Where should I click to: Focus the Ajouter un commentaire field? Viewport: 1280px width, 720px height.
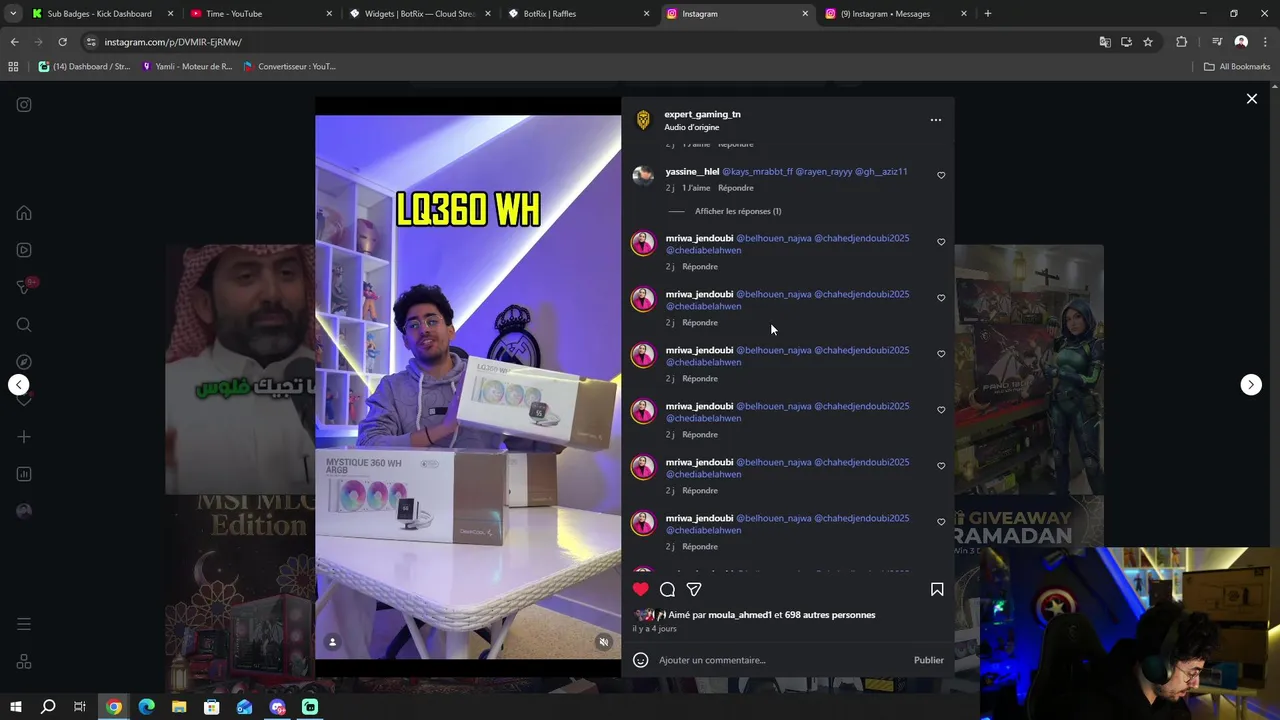(780, 660)
